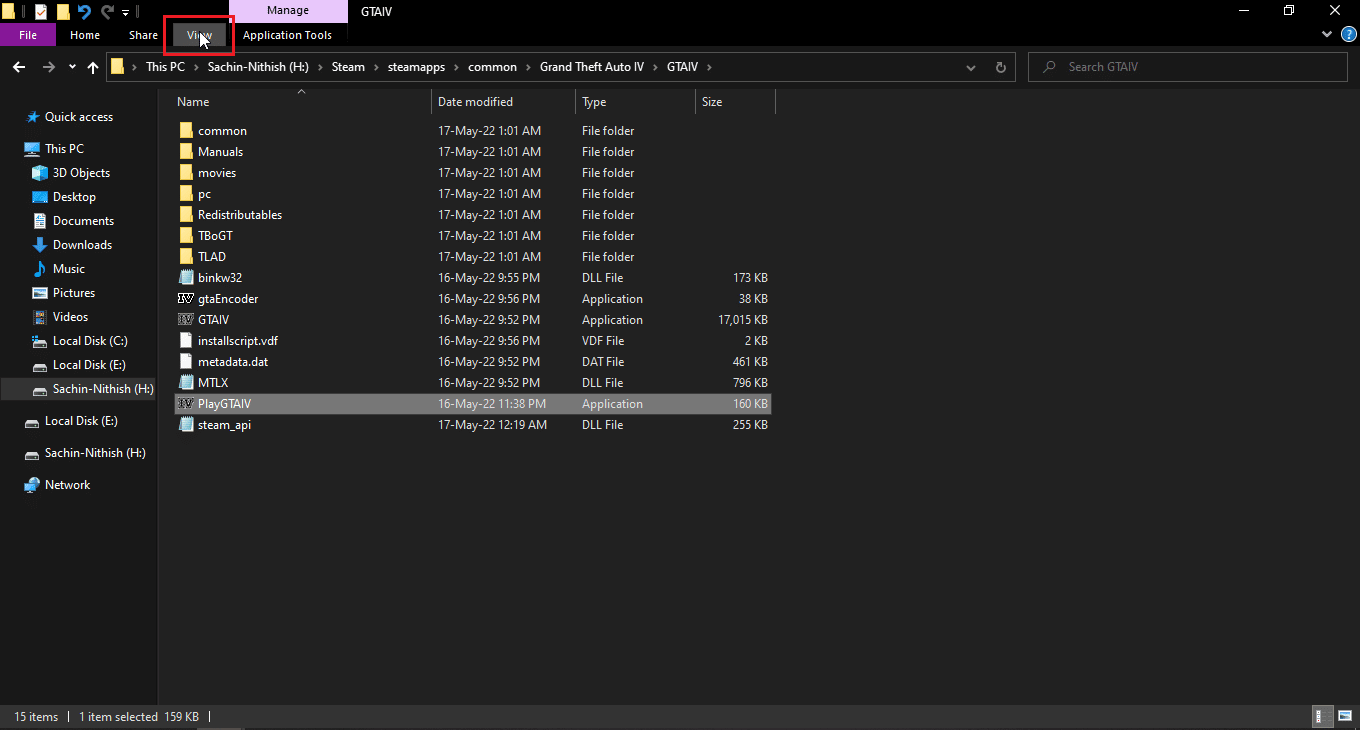1360x730 pixels.
Task: Open the View ribbon tab
Action: pyautogui.click(x=199, y=35)
